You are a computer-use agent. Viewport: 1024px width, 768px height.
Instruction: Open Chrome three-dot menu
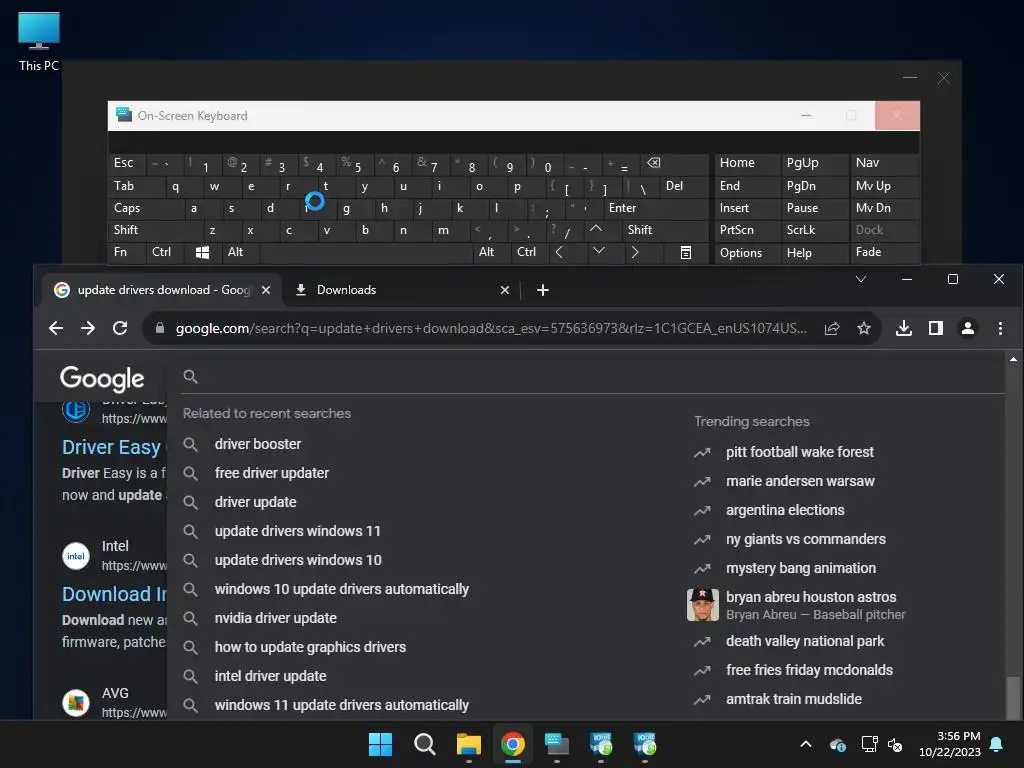[1000, 328]
